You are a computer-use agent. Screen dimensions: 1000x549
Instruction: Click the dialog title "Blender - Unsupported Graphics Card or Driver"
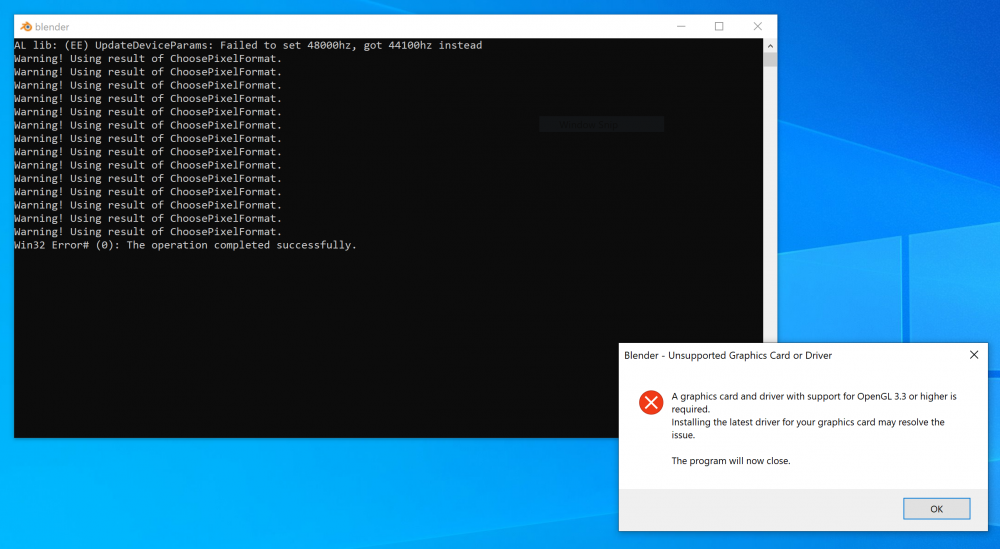tap(728, 355)
